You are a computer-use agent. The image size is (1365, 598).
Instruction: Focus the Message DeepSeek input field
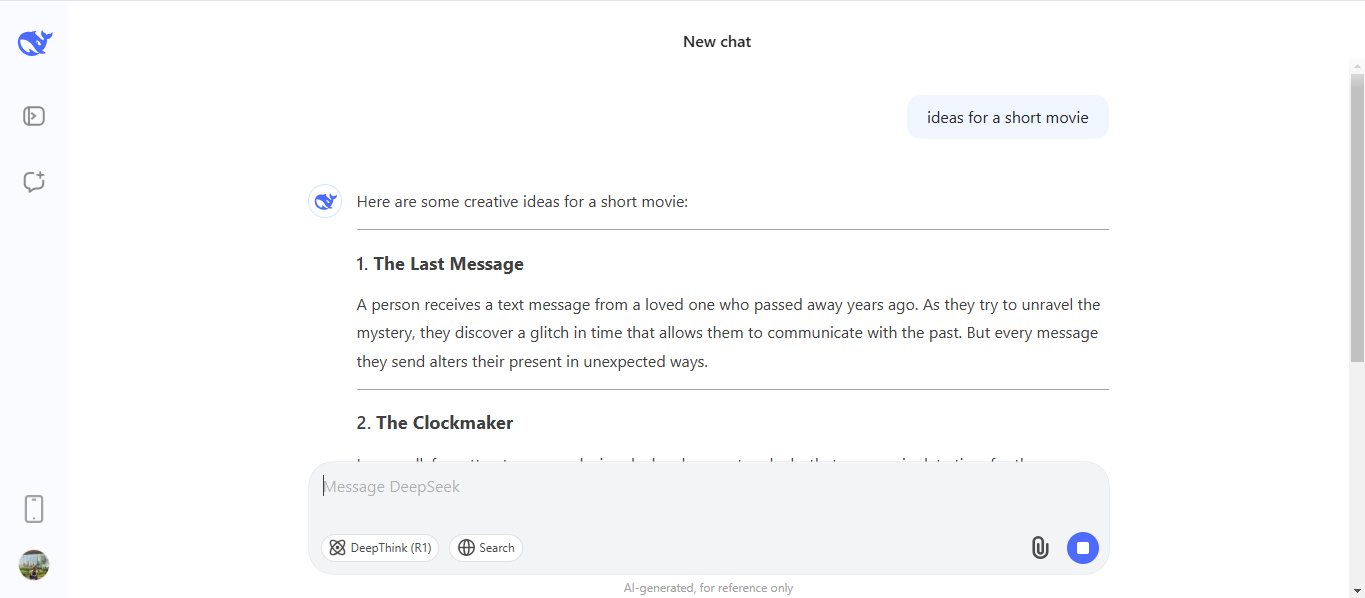(x=708, y=487)
